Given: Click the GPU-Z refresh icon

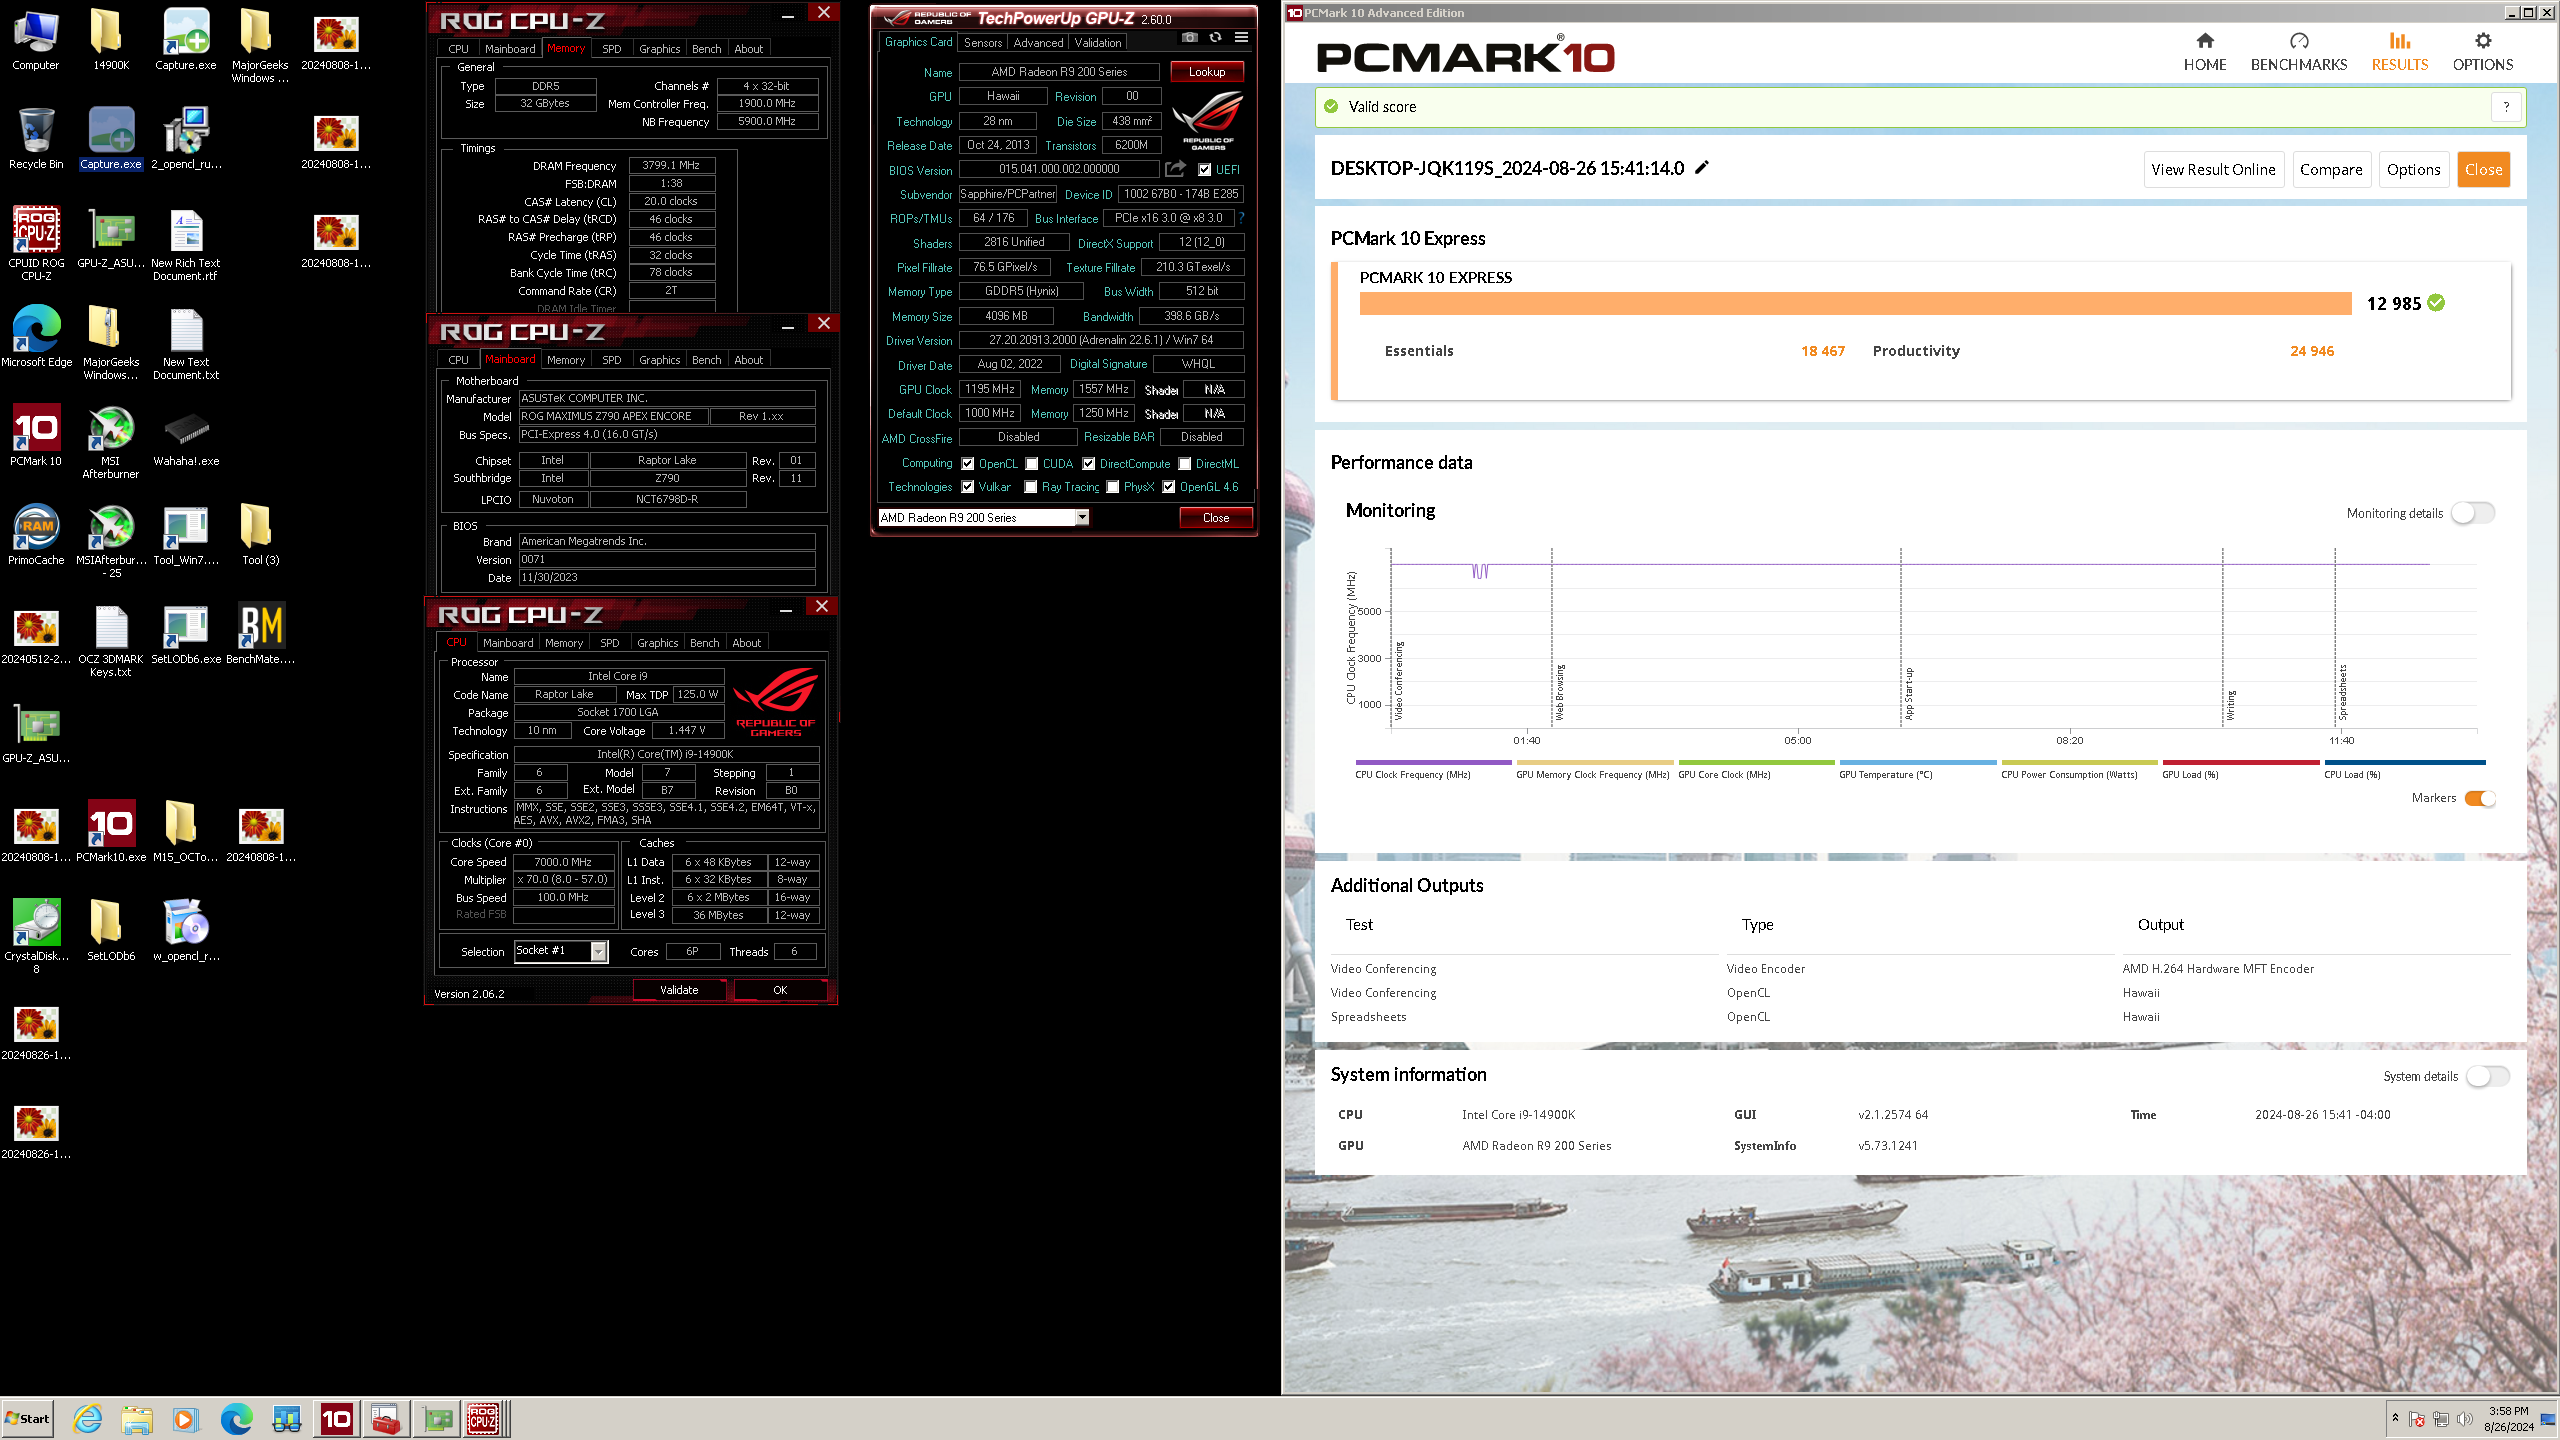Looking at the screenshot, I should click(1215, 37).
